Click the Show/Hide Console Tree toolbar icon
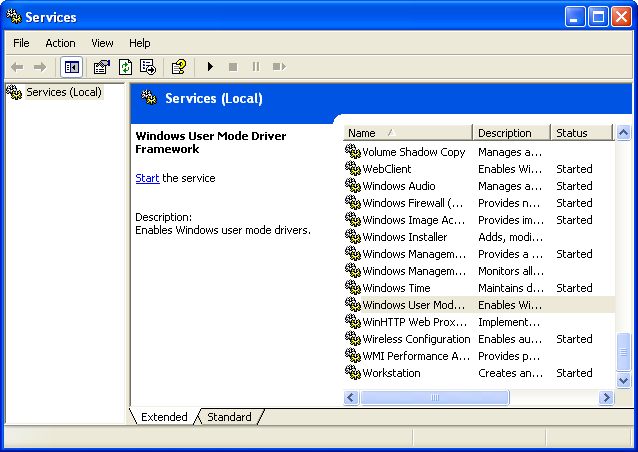 (72, 67)
